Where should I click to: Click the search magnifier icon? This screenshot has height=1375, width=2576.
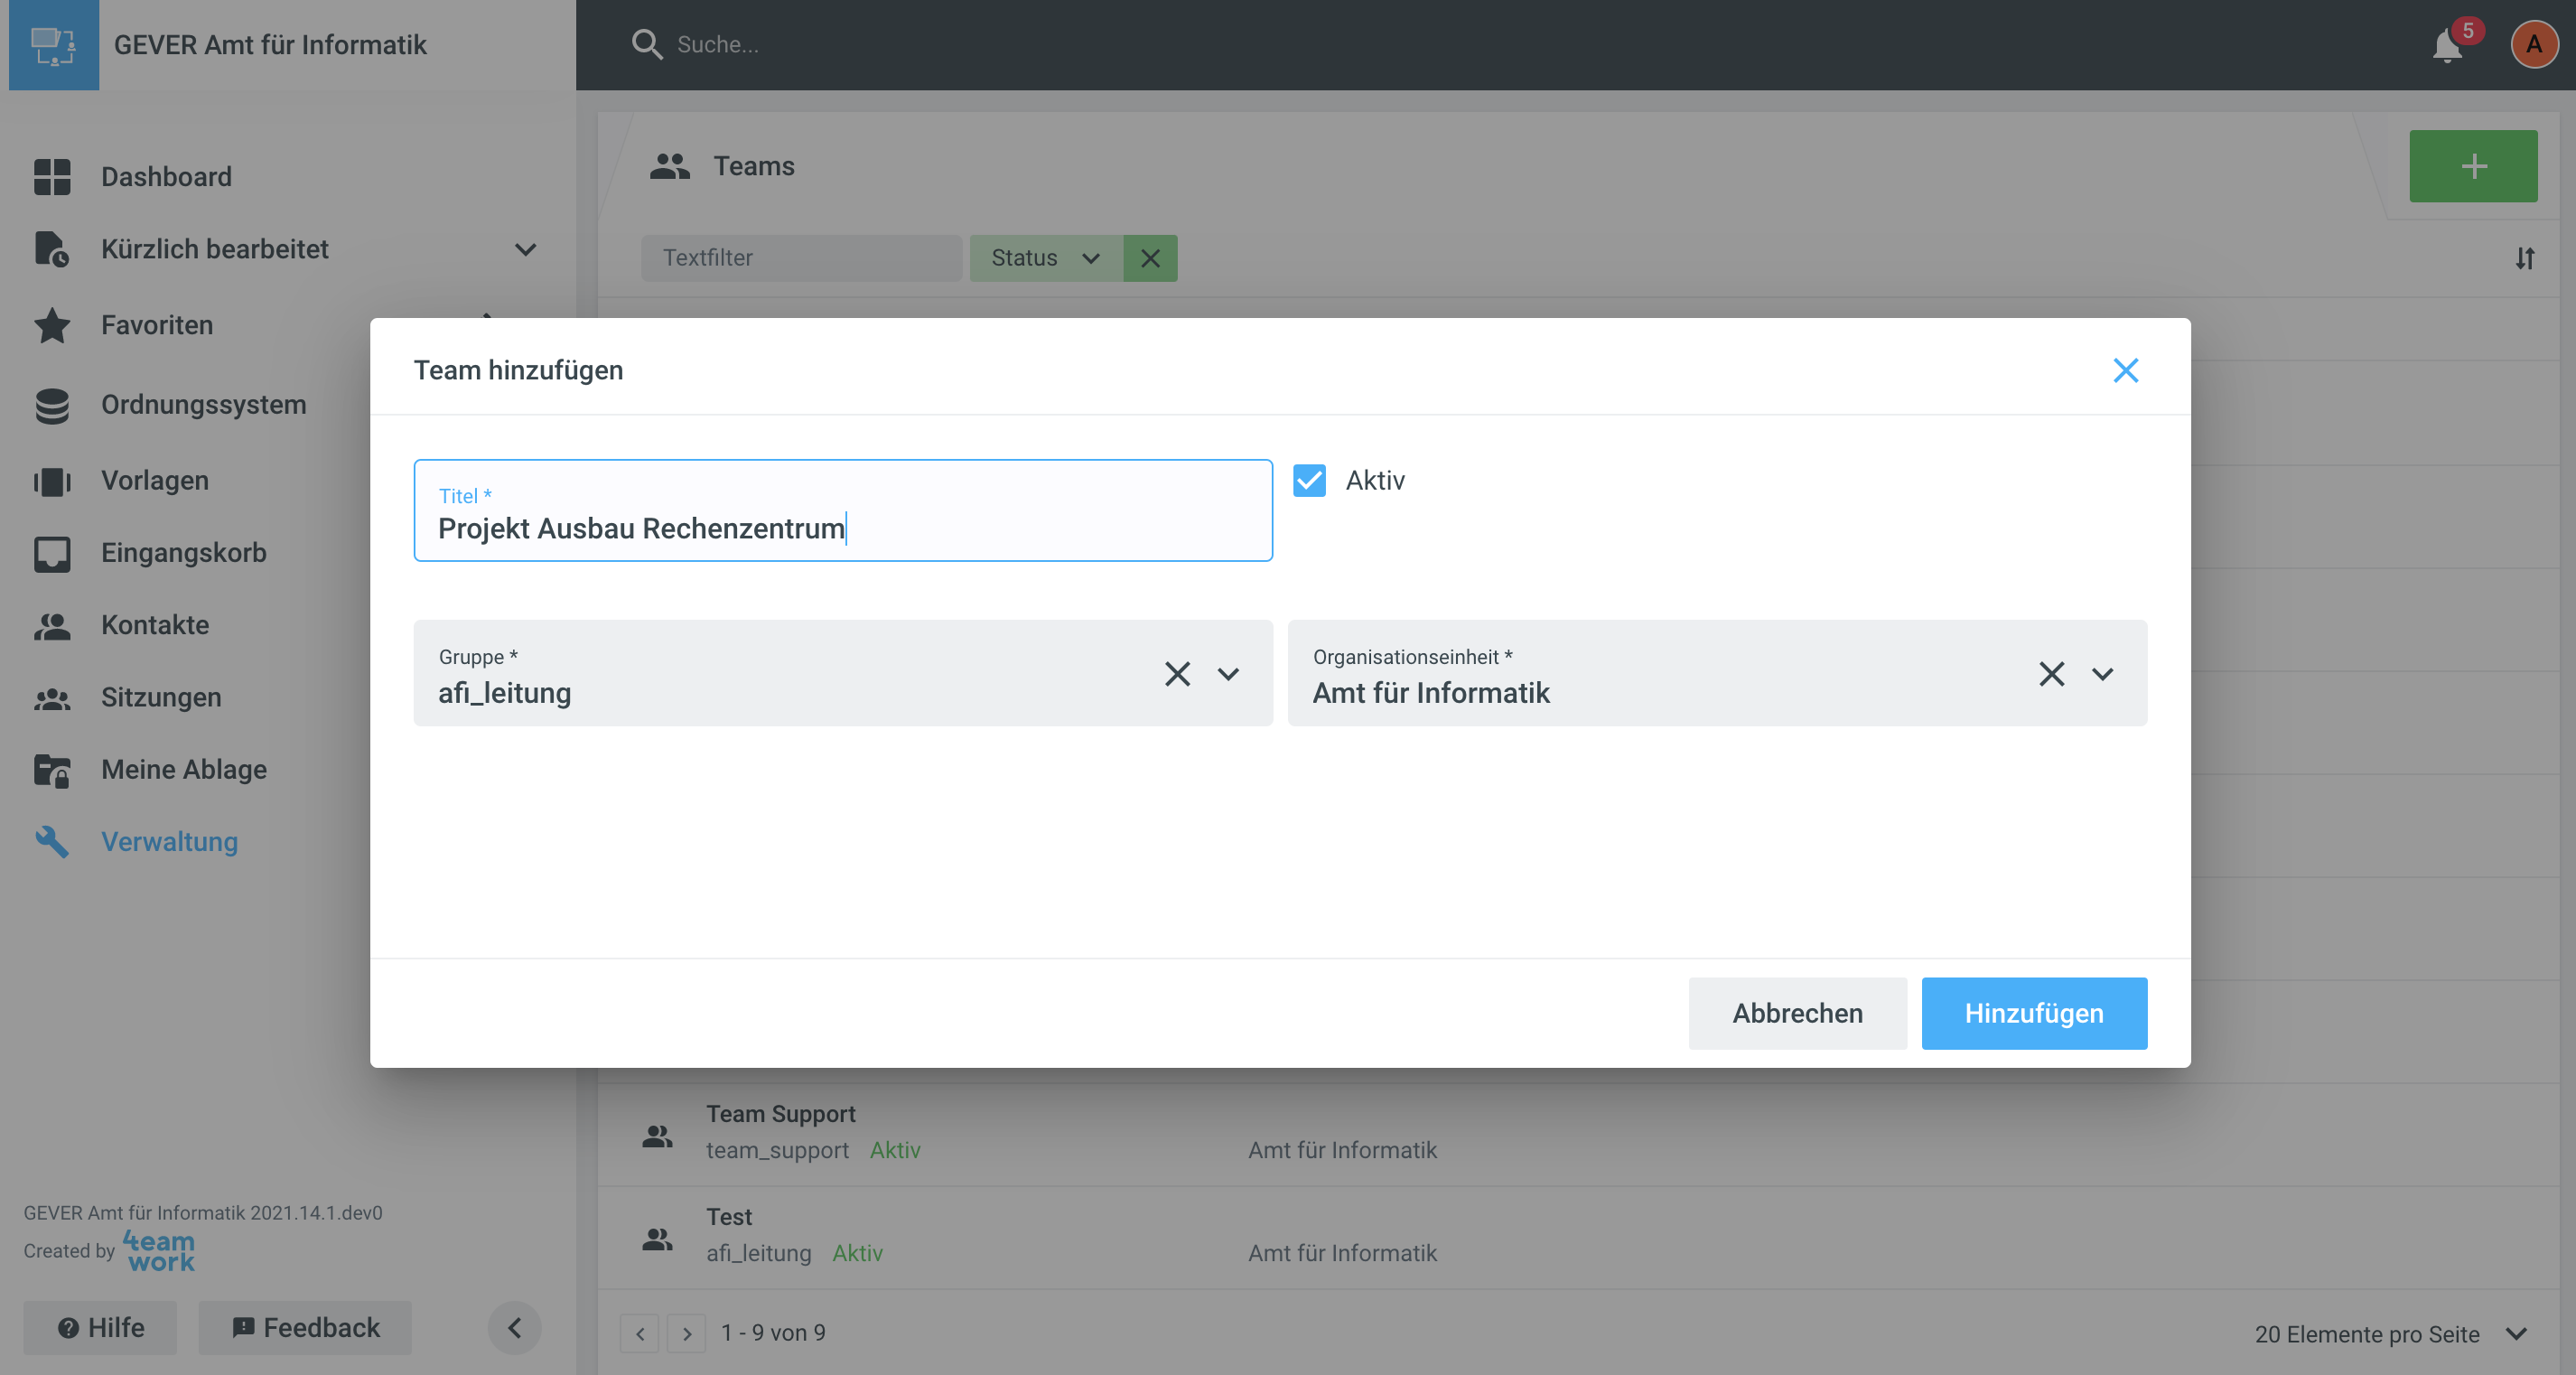[x=646, y=44]
